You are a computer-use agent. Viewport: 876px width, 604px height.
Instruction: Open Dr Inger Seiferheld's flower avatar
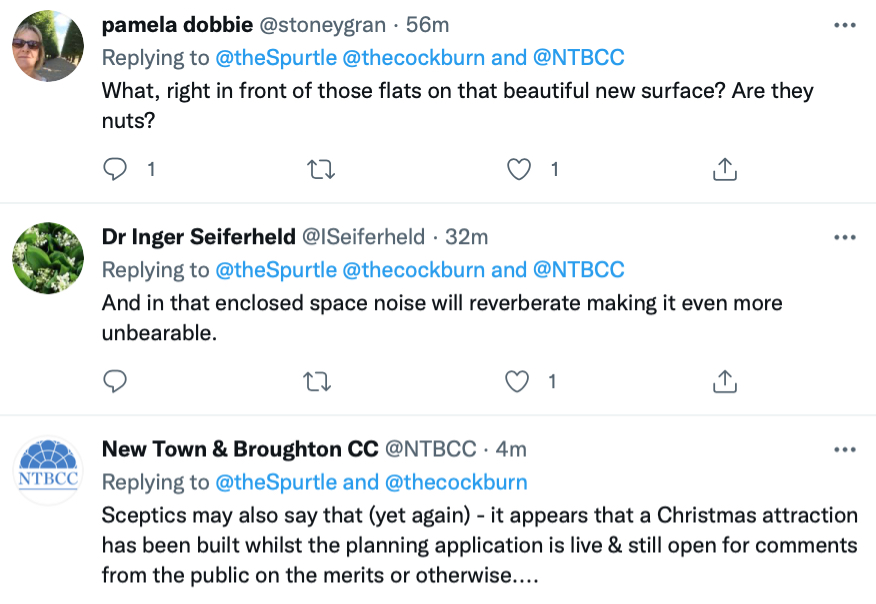48,258
